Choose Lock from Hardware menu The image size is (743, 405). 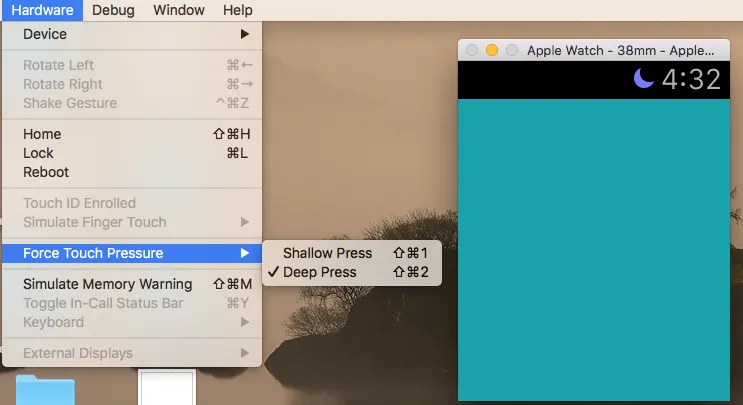pos(132,153)
